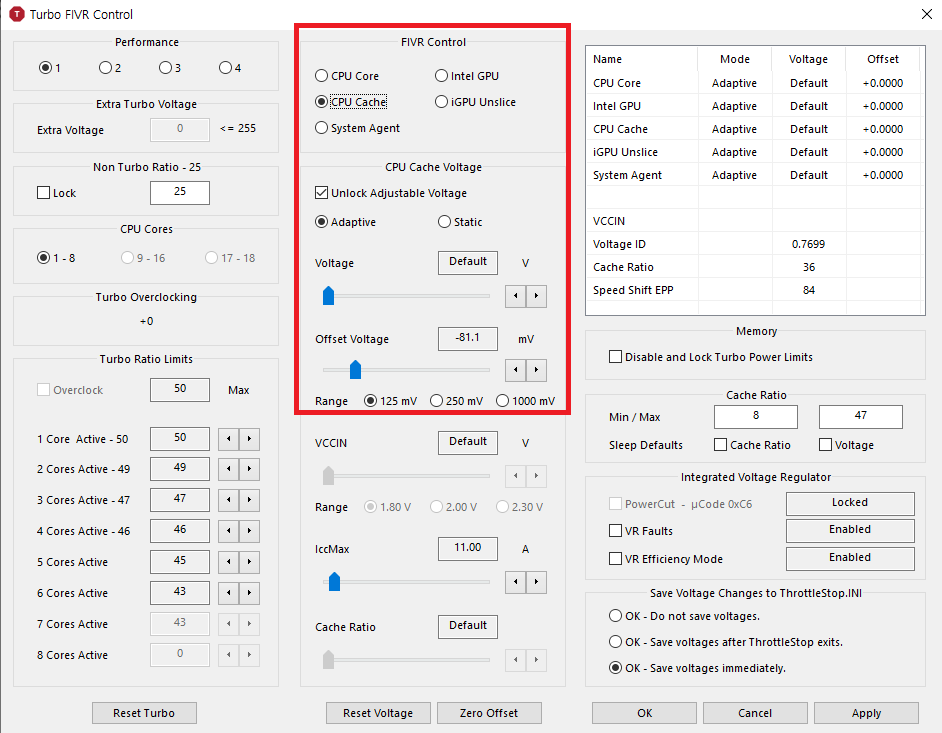Click the CPU Cache Voltage slider thumb

(328, 296)
